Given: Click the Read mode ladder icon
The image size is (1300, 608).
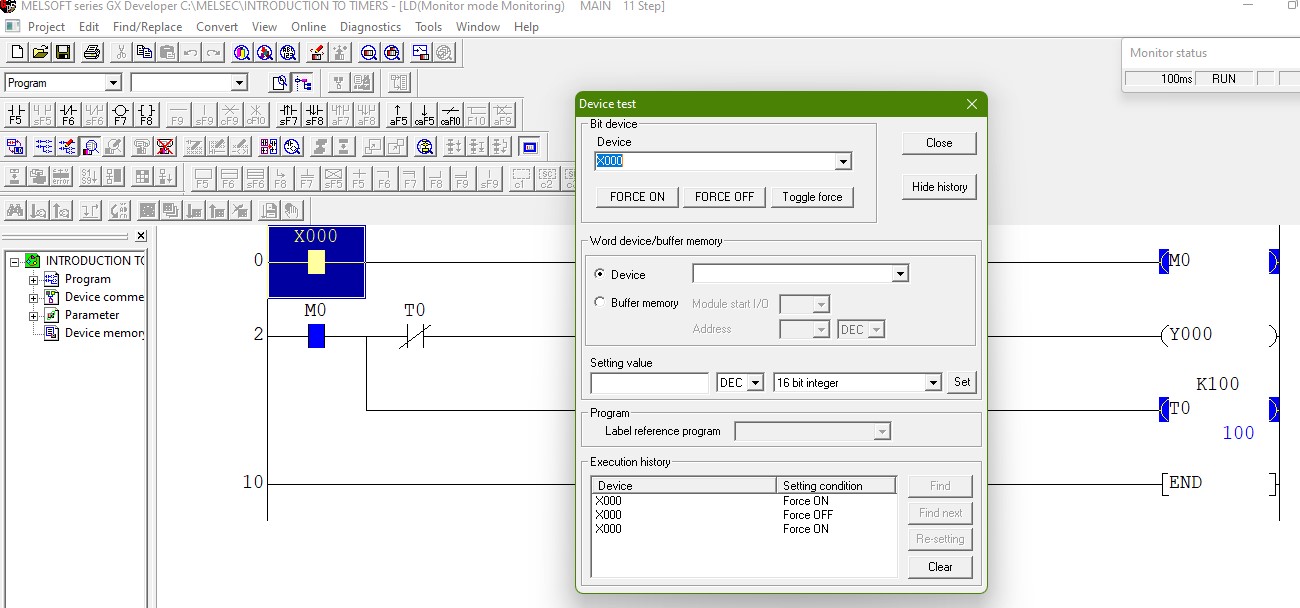Looking at the screenshot, I should [x=44, y=146].
